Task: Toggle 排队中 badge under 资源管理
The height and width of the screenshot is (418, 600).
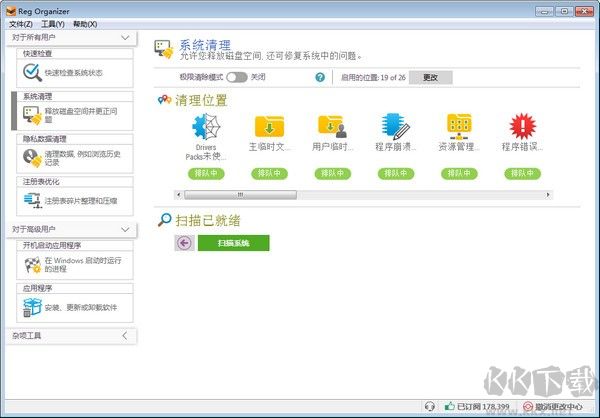Action: click(x=459, y=173)
